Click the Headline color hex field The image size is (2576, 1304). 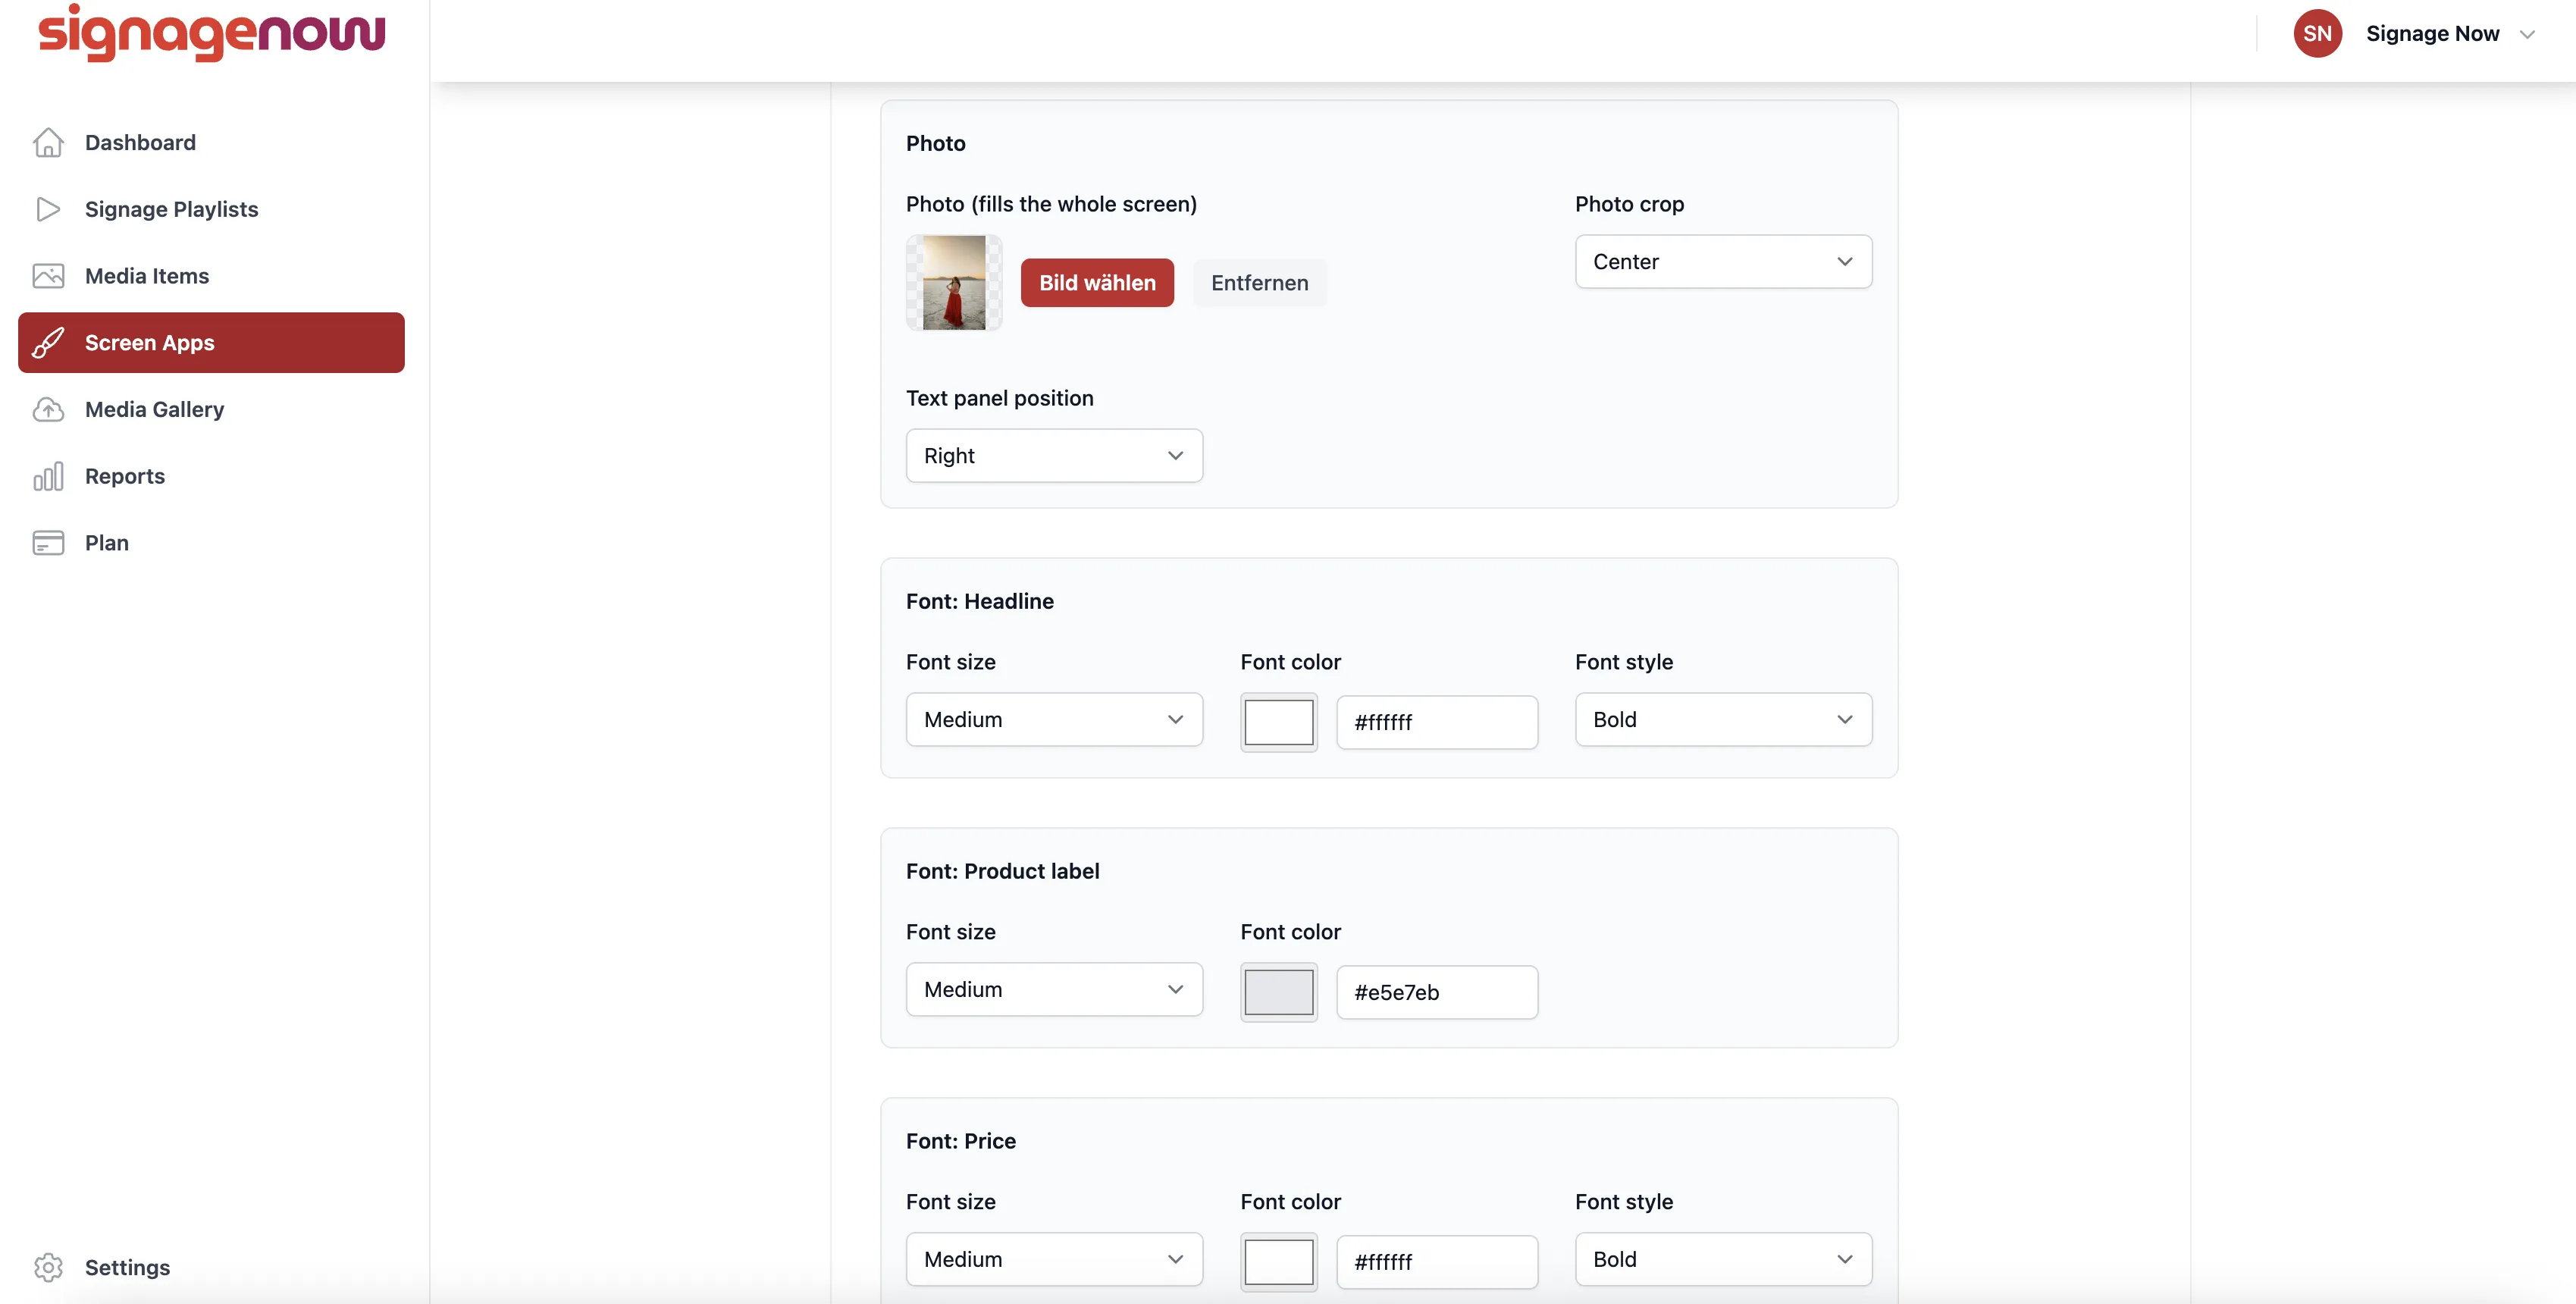[x=1437, y=722]
